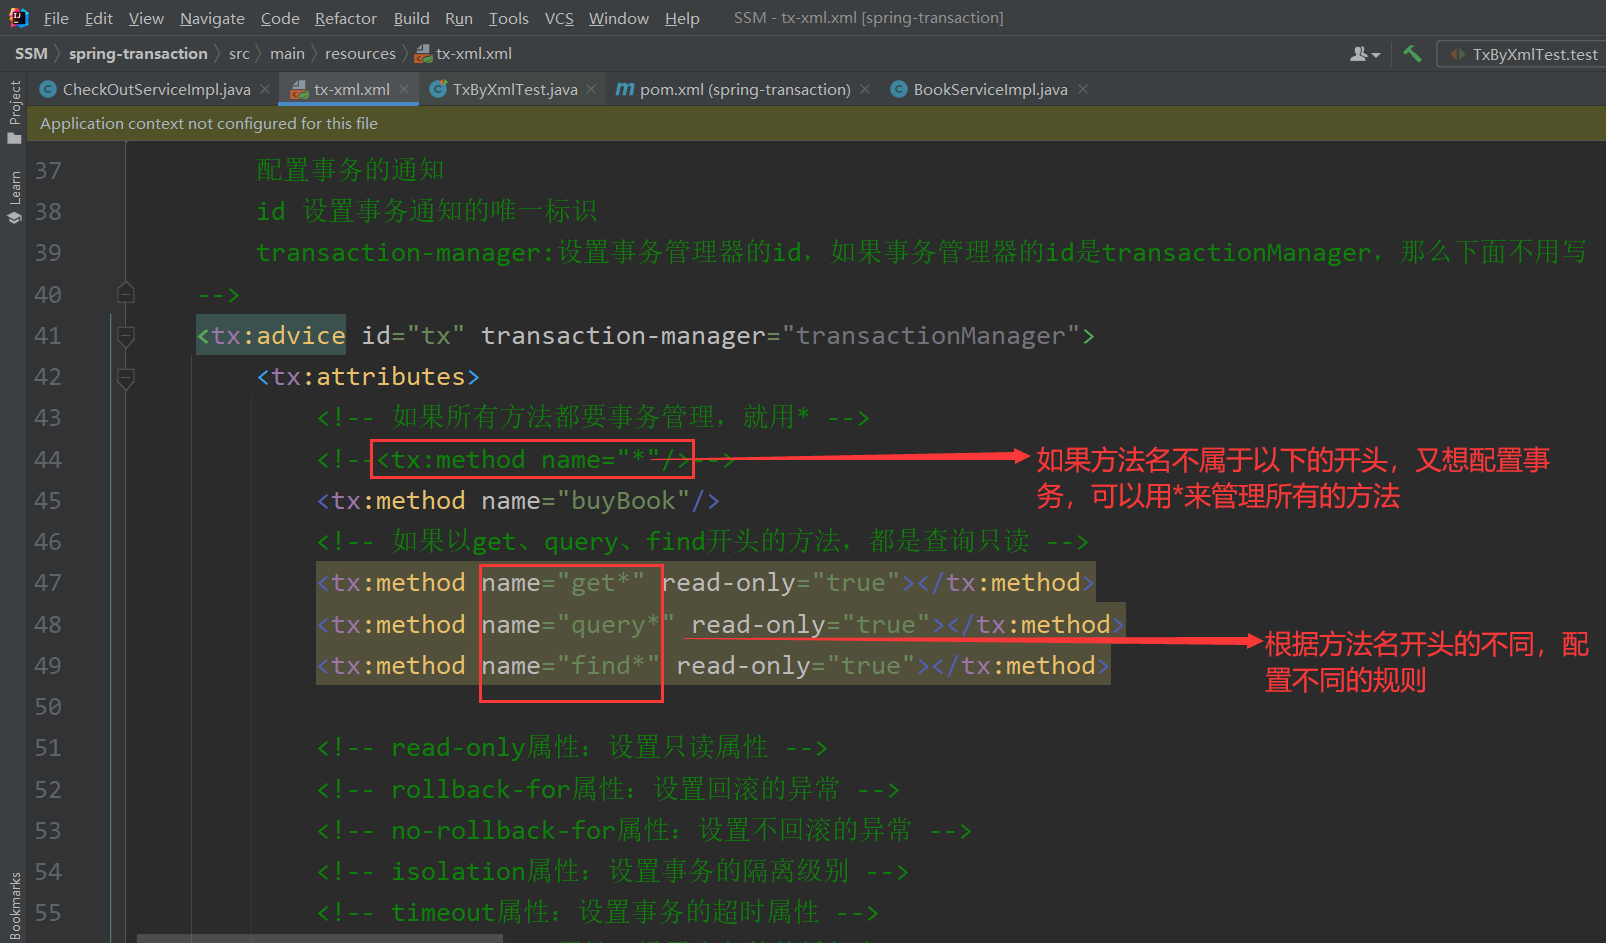Open the Help menu
Viewport: 1606px width, 943px height.
point(682,18)
